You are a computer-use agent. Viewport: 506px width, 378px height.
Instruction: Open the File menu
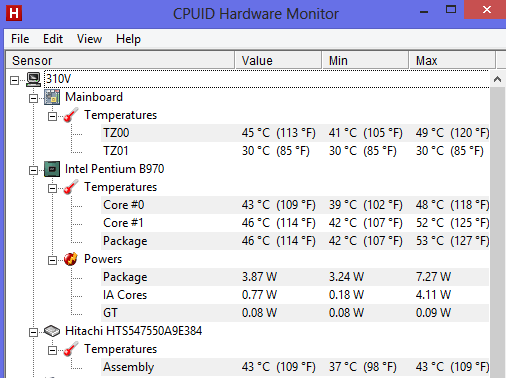(x=20, y=39)
